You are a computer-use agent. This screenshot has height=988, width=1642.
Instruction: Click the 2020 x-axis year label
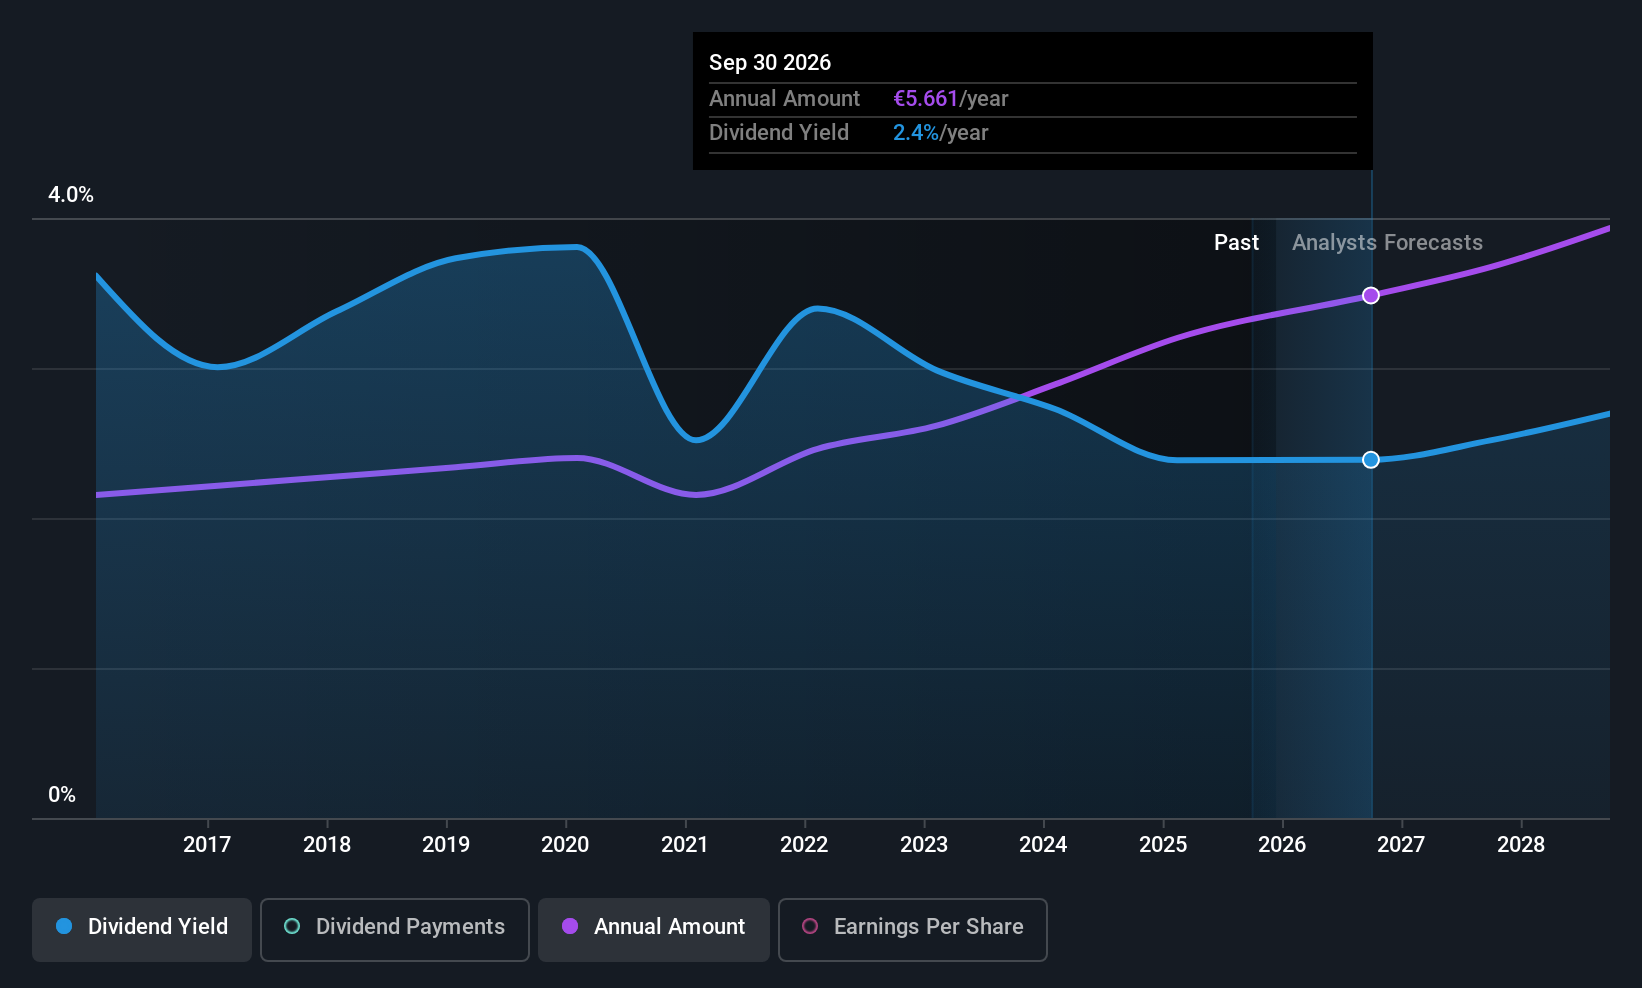tap(565, 845)
